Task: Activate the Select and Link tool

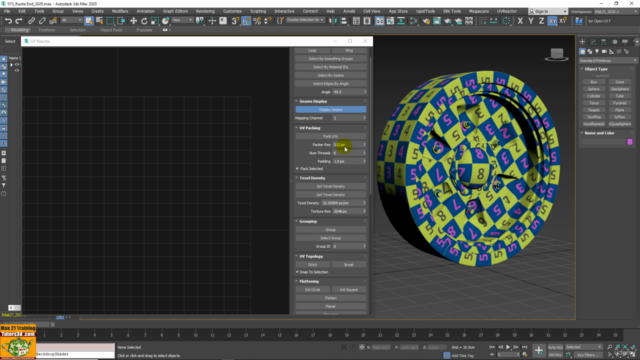Action: (x=31, y=21)
